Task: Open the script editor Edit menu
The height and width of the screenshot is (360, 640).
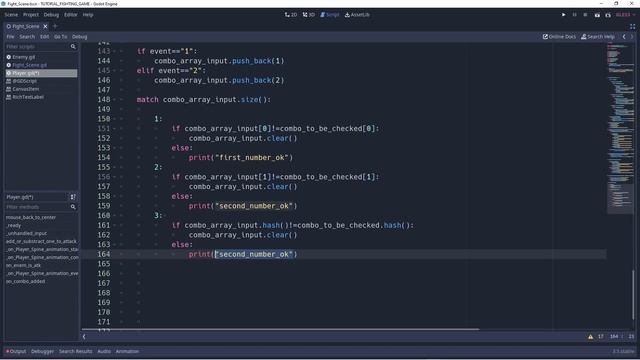Action: click(44, 37)
